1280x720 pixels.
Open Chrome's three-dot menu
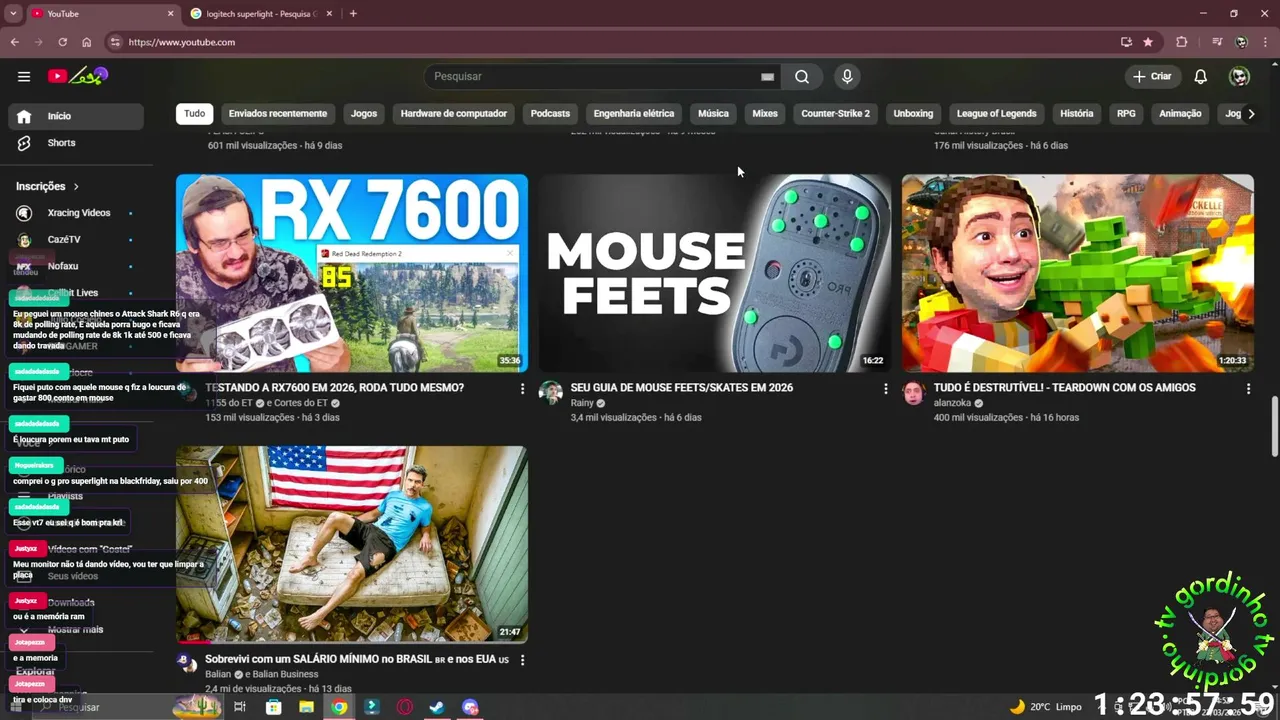pos(1265,42)
